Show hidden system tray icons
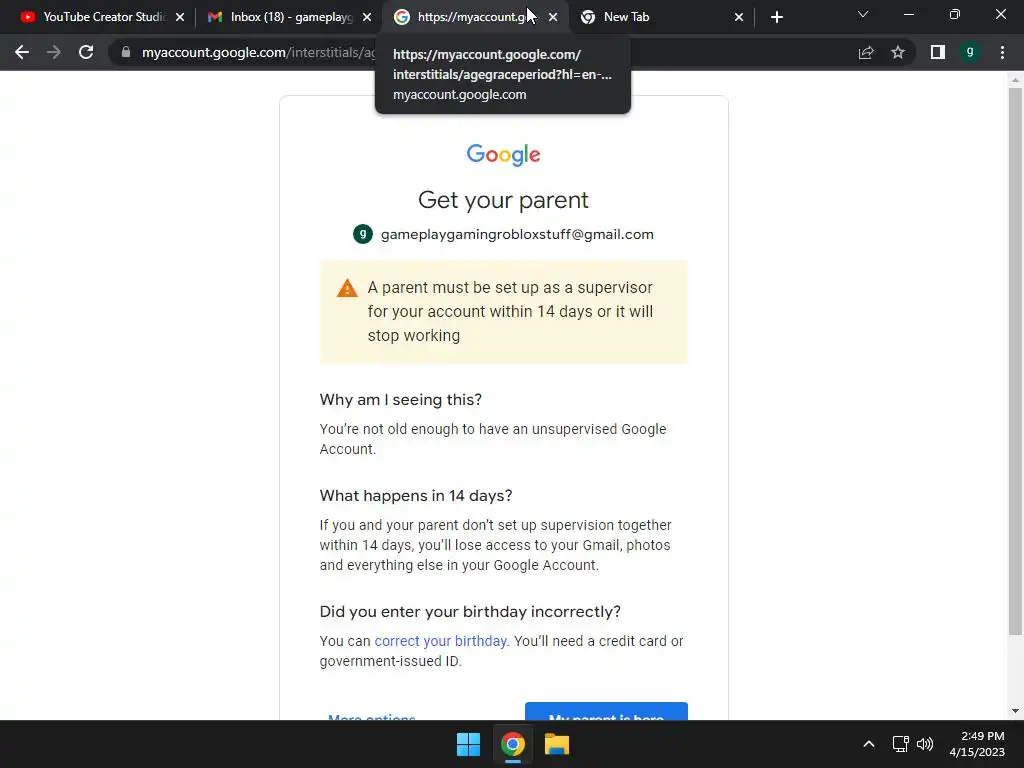This screenshot has height=768, width=1024. point(869,744)
